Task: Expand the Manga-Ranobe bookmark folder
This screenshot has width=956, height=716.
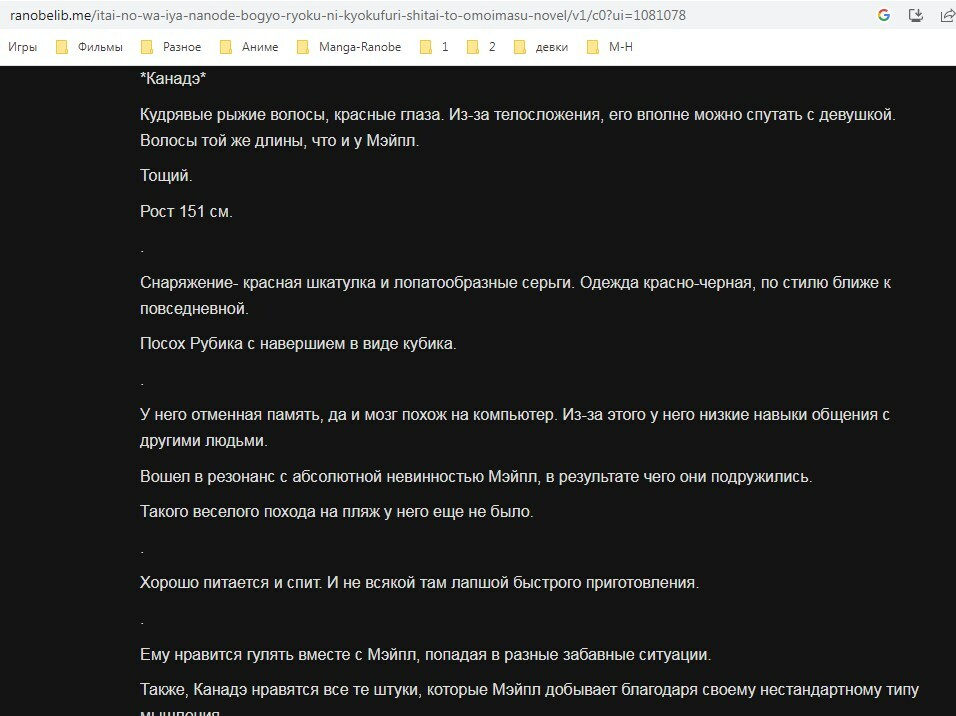Action: [x=349, y=47]
